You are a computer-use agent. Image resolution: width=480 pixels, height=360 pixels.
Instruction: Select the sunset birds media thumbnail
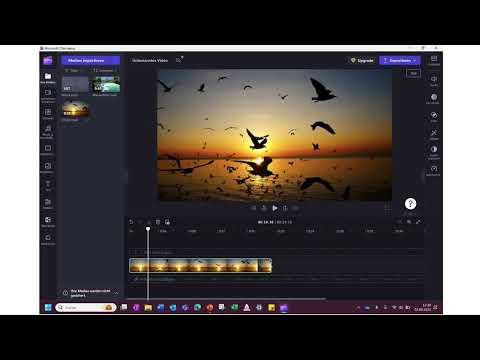tap(75, 109)
